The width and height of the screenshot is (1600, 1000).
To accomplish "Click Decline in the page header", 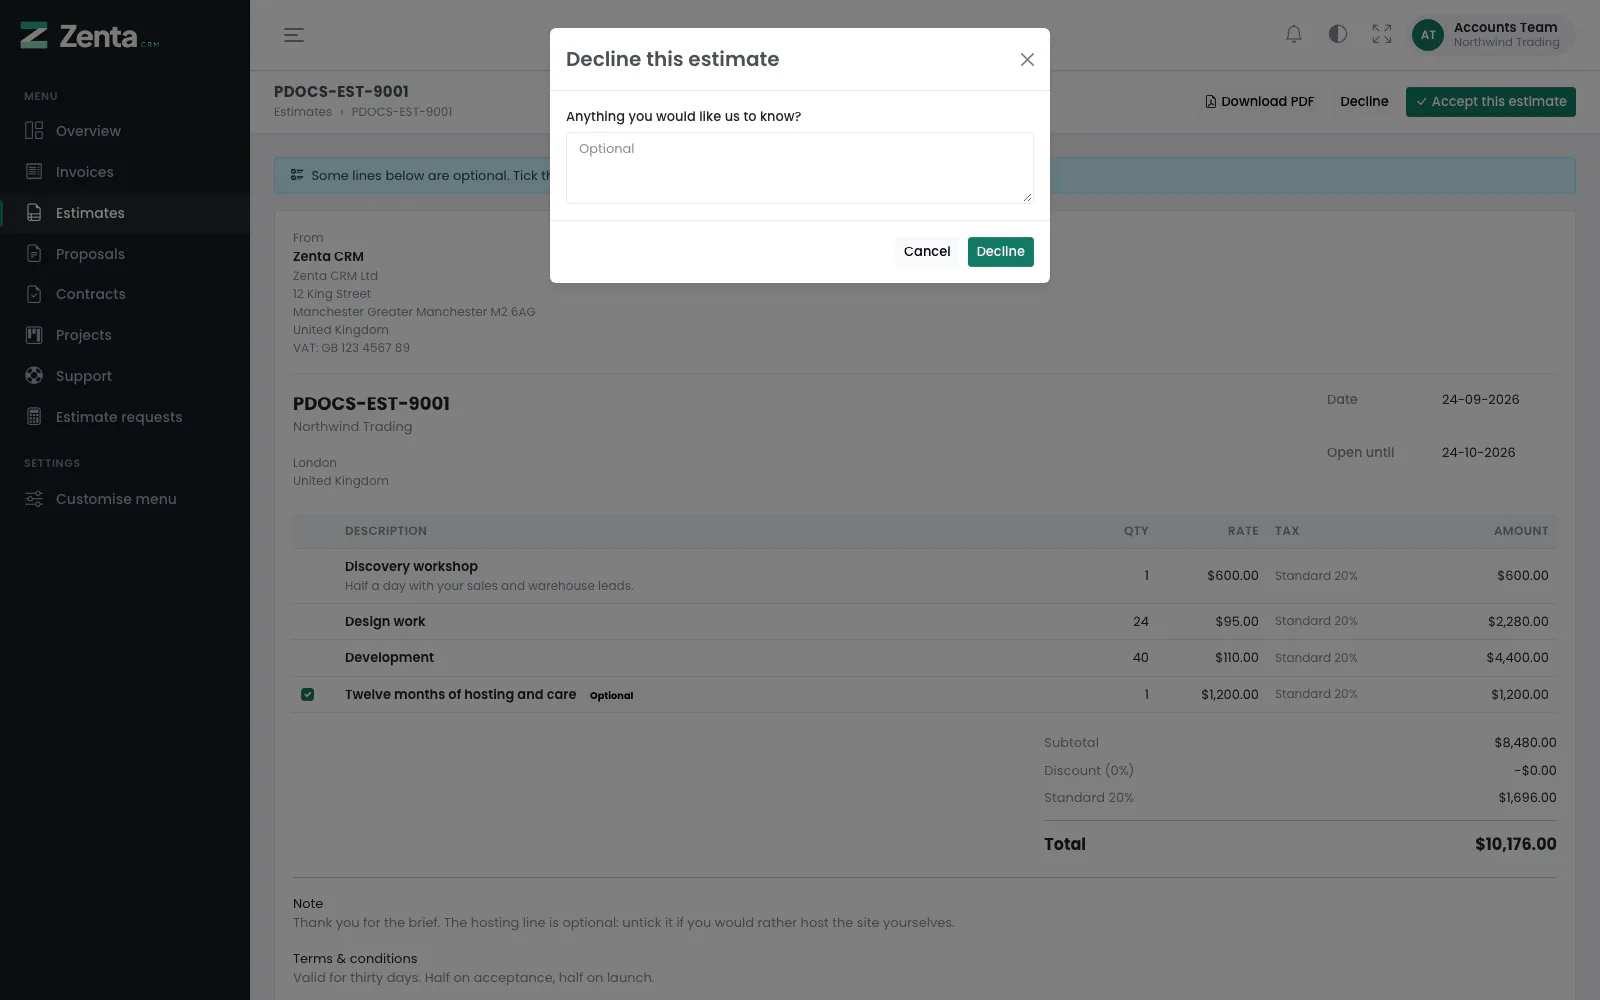I will pos(1364,102).
